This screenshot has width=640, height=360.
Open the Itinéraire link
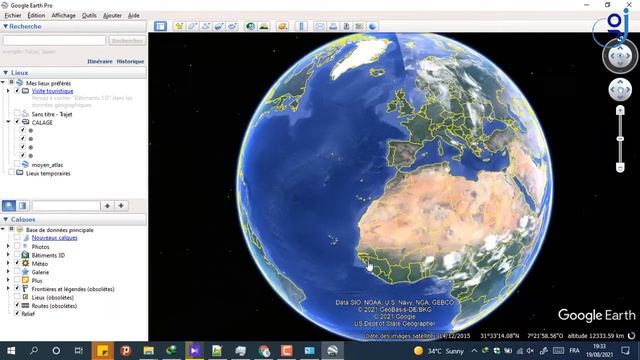tap(100, 61)
